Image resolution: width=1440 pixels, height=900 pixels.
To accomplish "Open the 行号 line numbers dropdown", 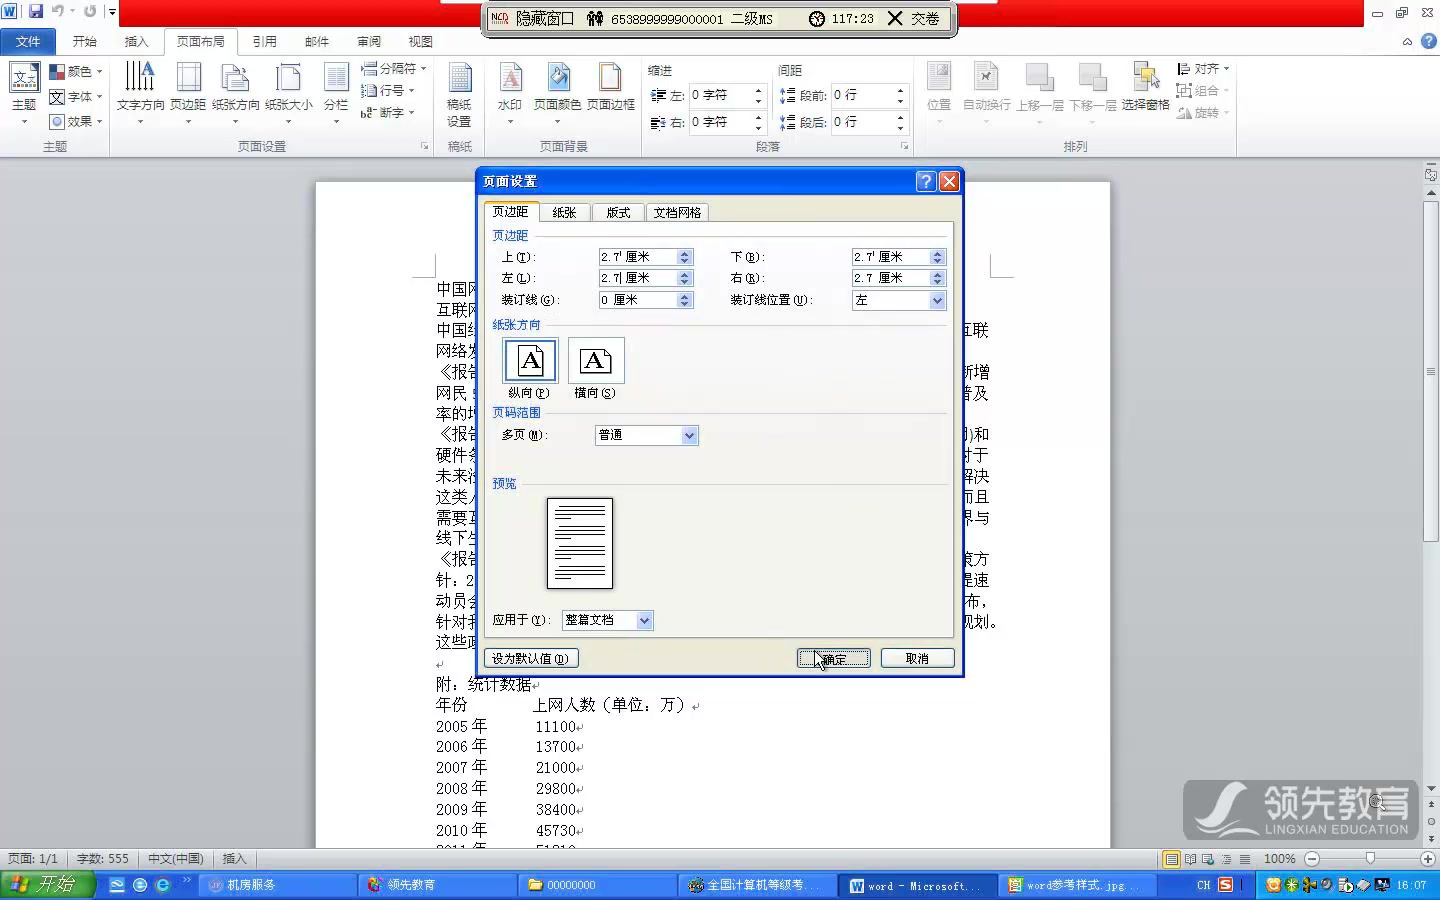I will (388, 91).
